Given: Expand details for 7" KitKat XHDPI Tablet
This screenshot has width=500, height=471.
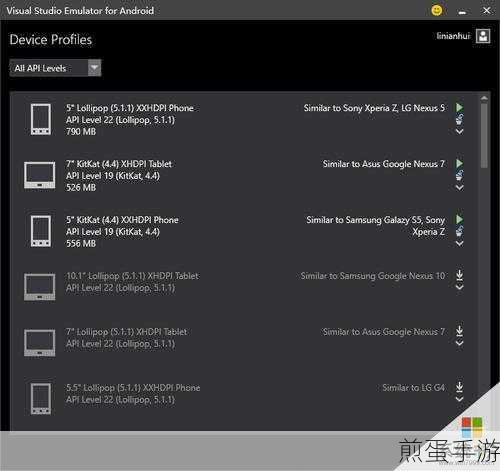Looking at the screenshot, I should 459,188.
